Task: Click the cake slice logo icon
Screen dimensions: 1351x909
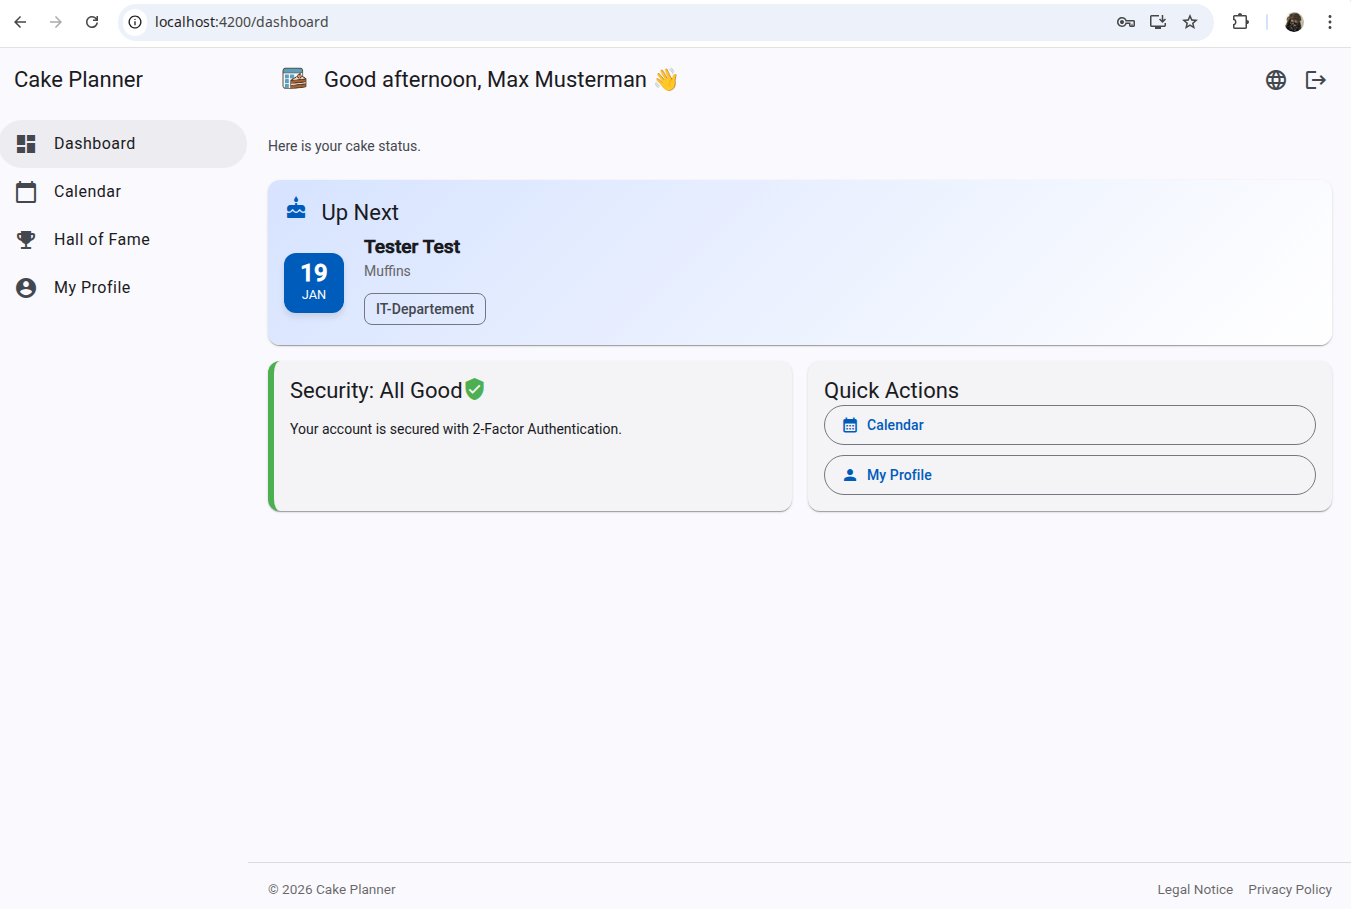Action: coord(294,79)
